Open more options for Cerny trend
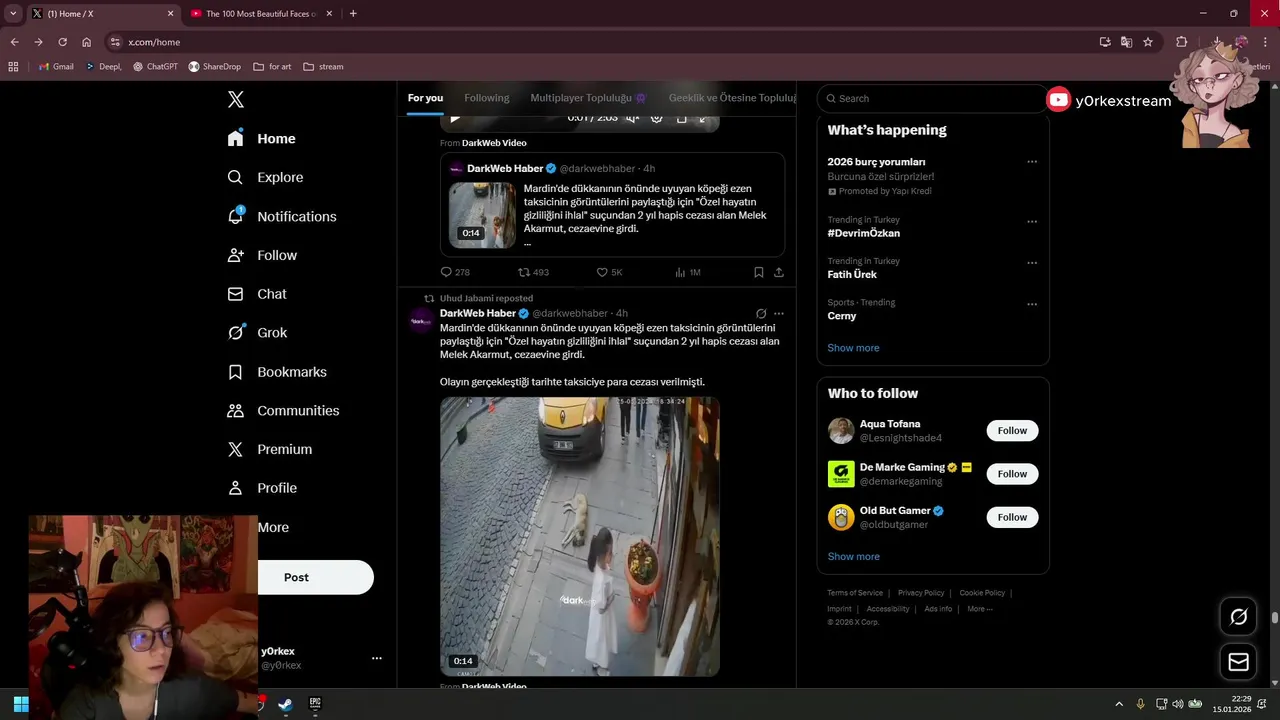This screenshot has width=1280, height=720. coord(1032,304)
